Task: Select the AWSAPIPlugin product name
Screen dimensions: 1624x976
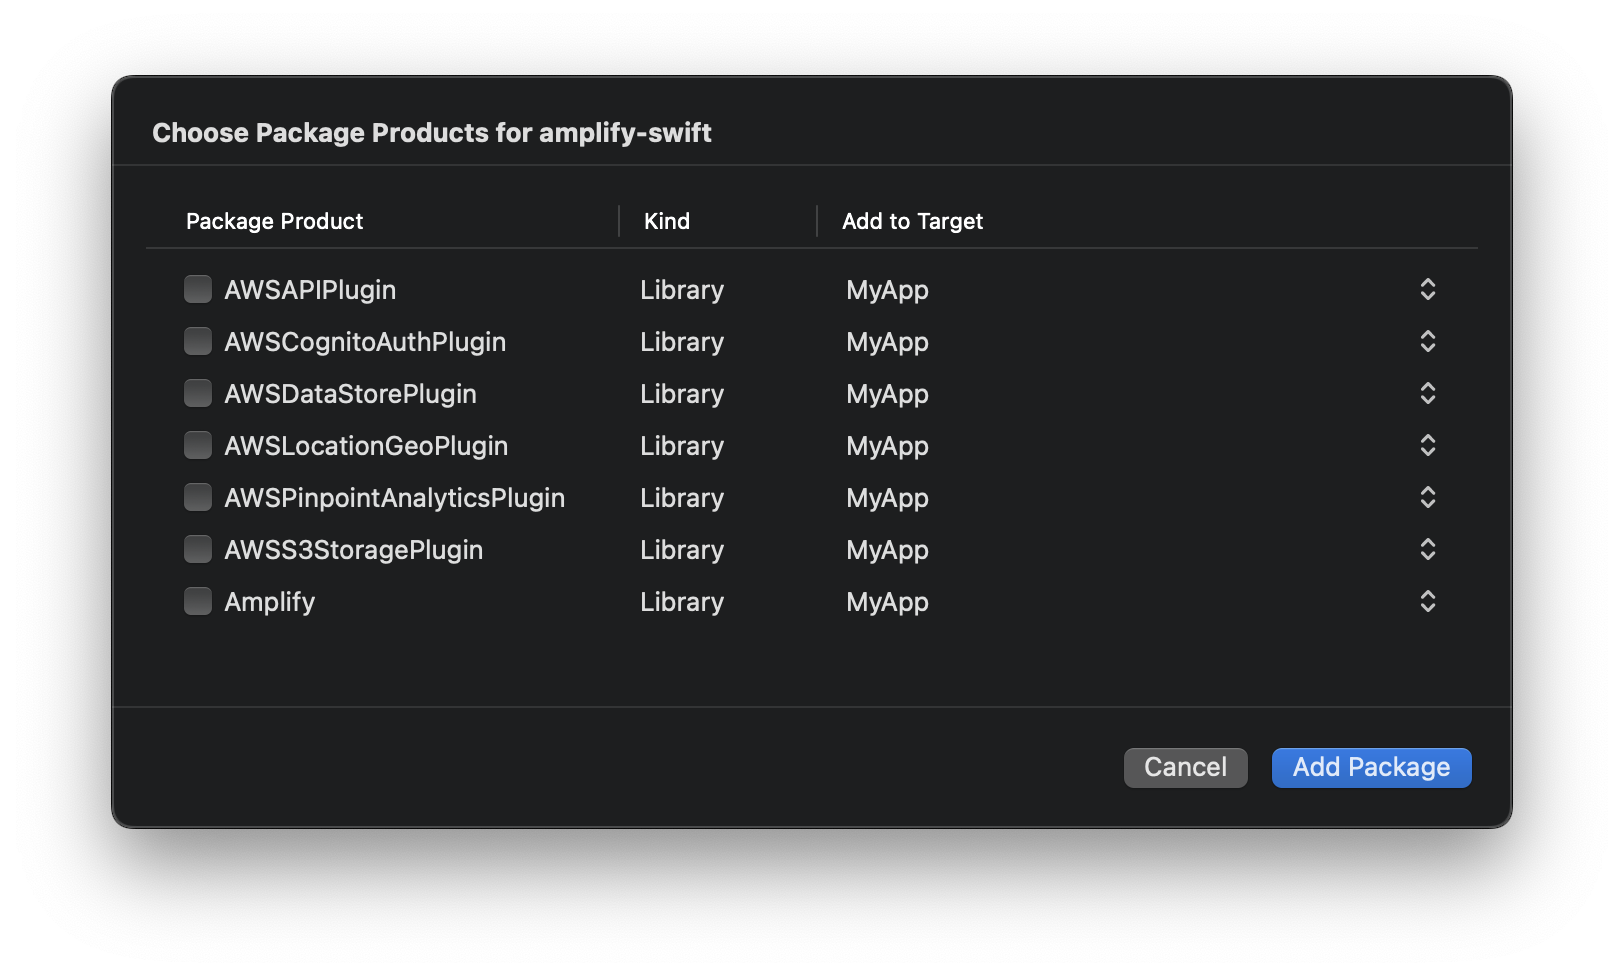Action: pyautogui.click(x=310, y=290)
